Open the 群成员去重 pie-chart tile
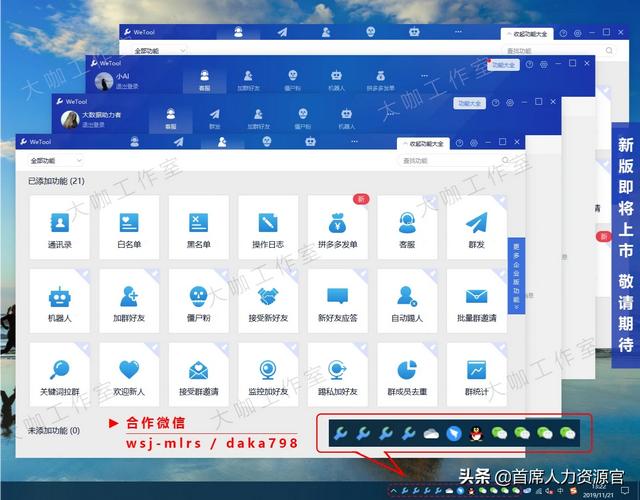Image resolution: width=640 pixels, height=500 pixels. pyautogui.click(x=407, y=375)
